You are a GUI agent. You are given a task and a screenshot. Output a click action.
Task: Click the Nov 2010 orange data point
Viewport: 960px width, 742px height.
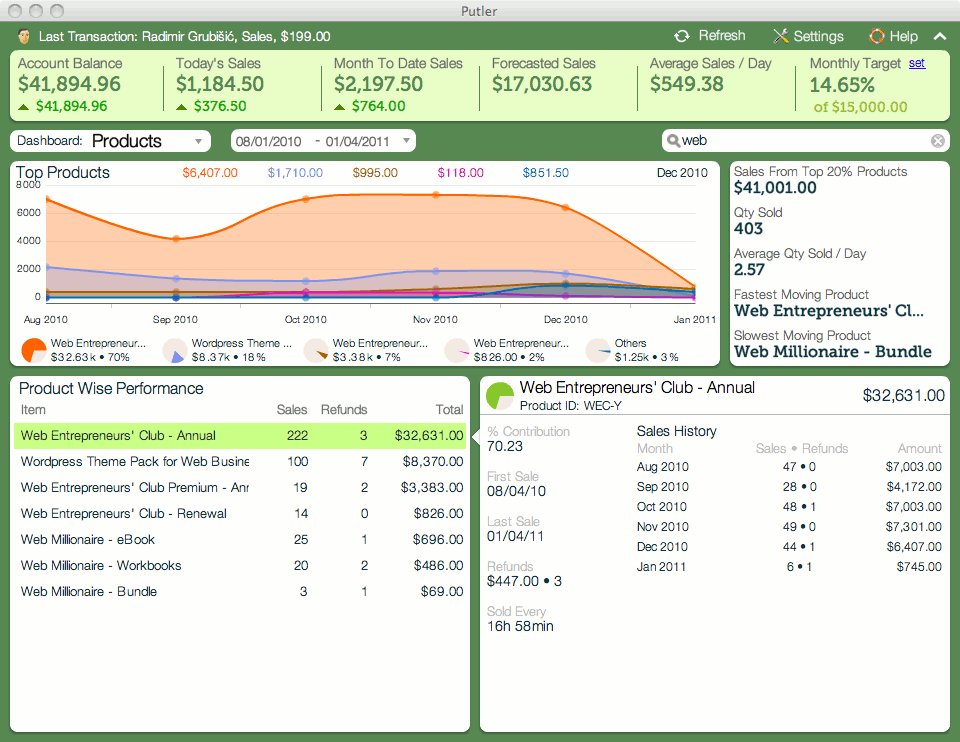click(x=436, y=195)
